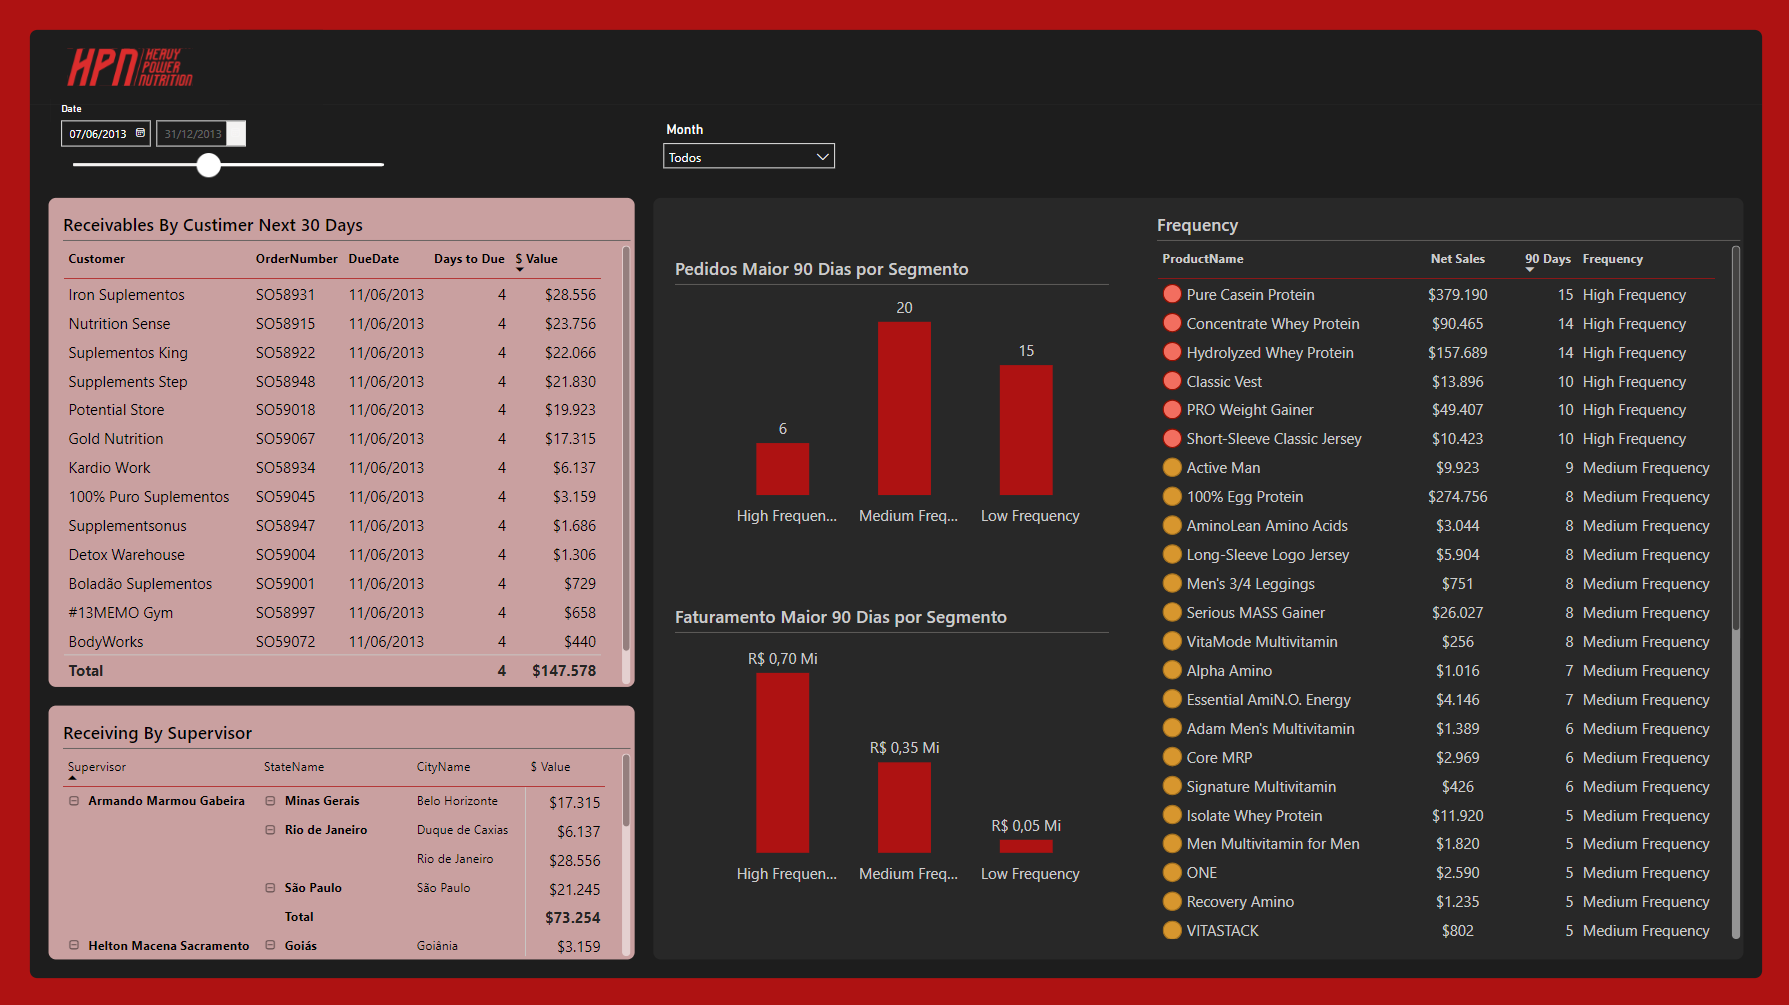Click order number SO58922
Screen dimensions: 1789x1005
tap(285, 353)
